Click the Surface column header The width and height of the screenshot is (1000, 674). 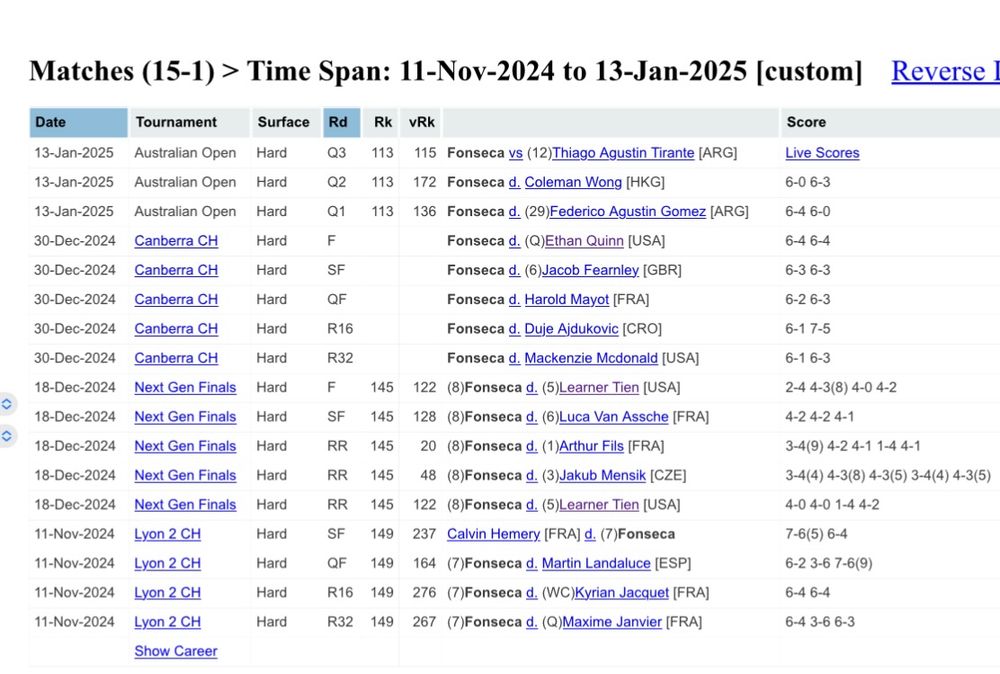point(286,122)
